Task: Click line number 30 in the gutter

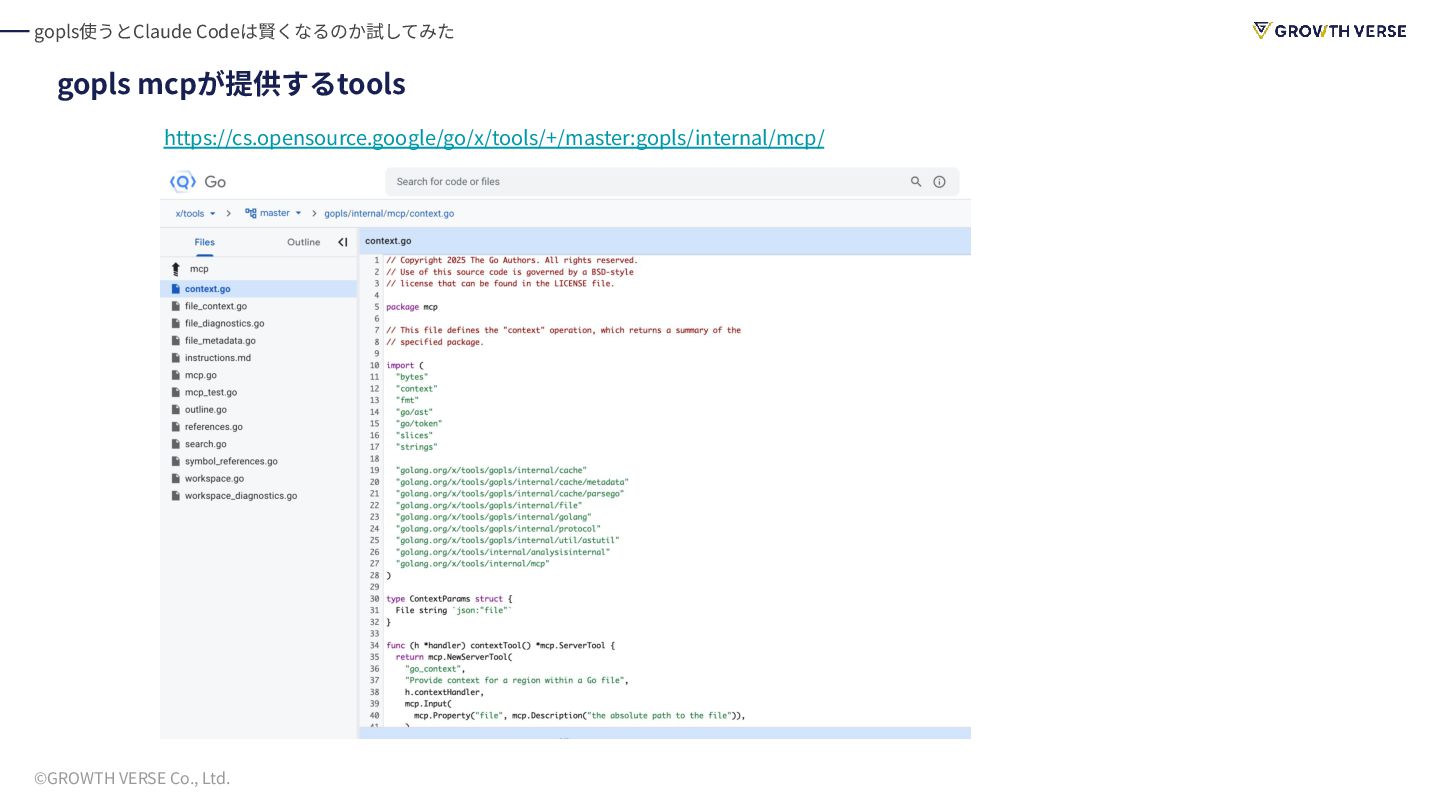Action: (374, 599)
